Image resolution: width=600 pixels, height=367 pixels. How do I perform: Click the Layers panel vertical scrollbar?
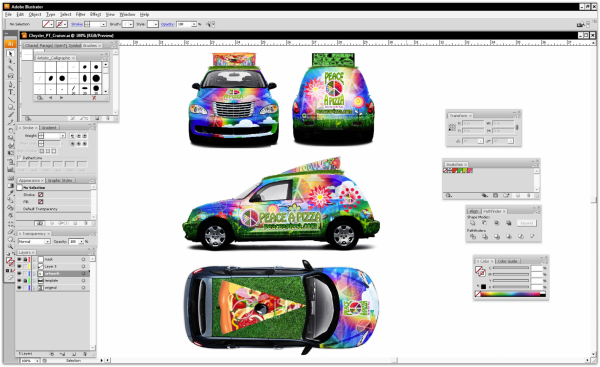tap(93, 303)
